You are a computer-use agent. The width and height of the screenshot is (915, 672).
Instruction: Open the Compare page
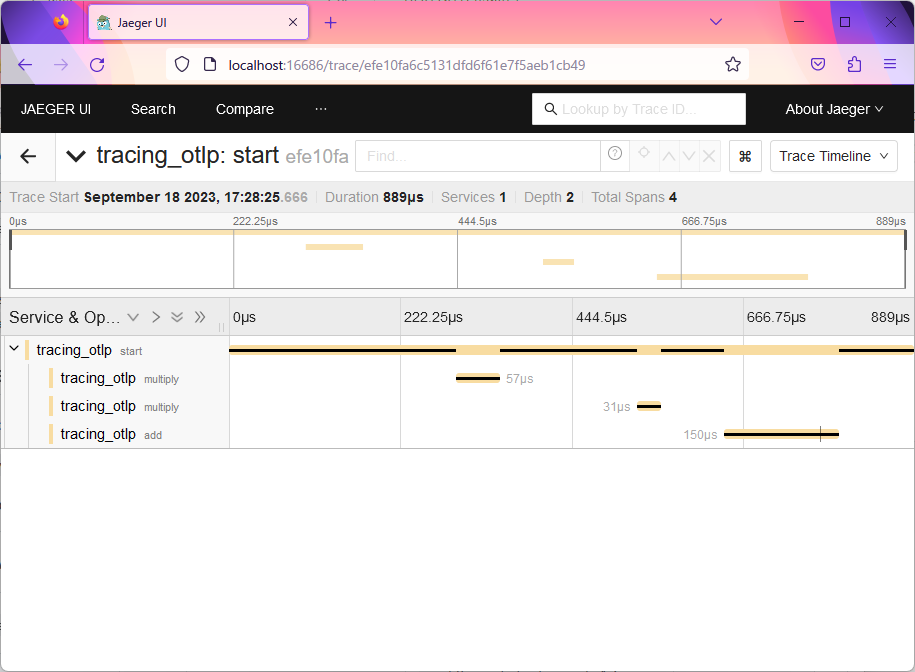pyautogui.click(x=245, y=109)
